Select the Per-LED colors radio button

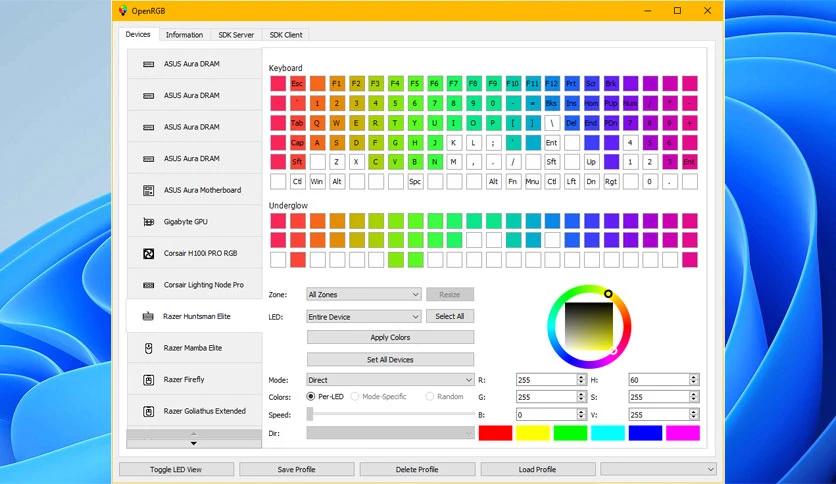point(311,397)
